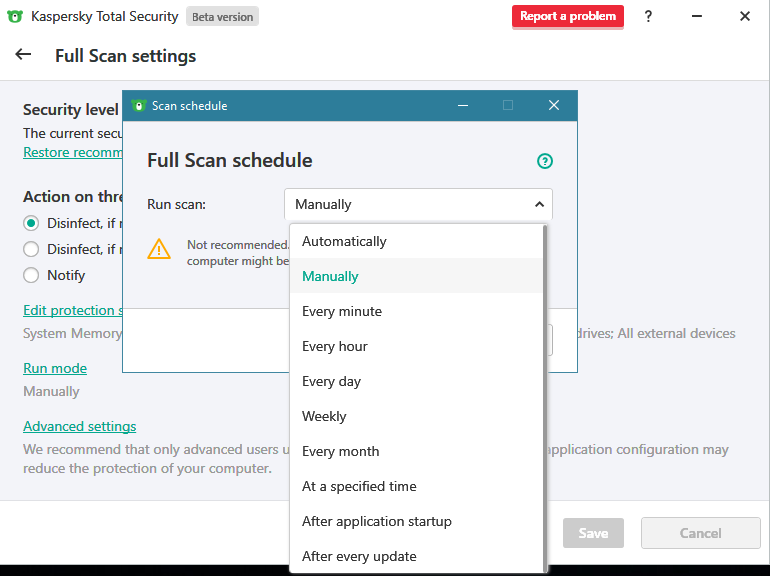The width and height of the screenshot is (770, 576).
Task: Click the Full Scan schedule heading
Action: 229,161
